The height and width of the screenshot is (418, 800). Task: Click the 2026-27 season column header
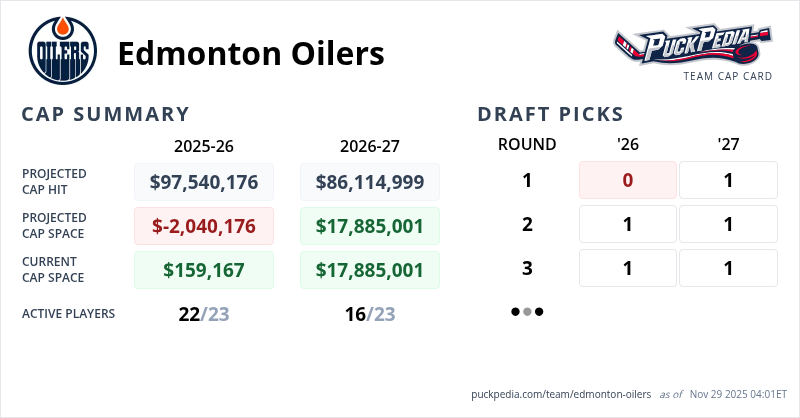pyautogui.click(x=369, y=145)
